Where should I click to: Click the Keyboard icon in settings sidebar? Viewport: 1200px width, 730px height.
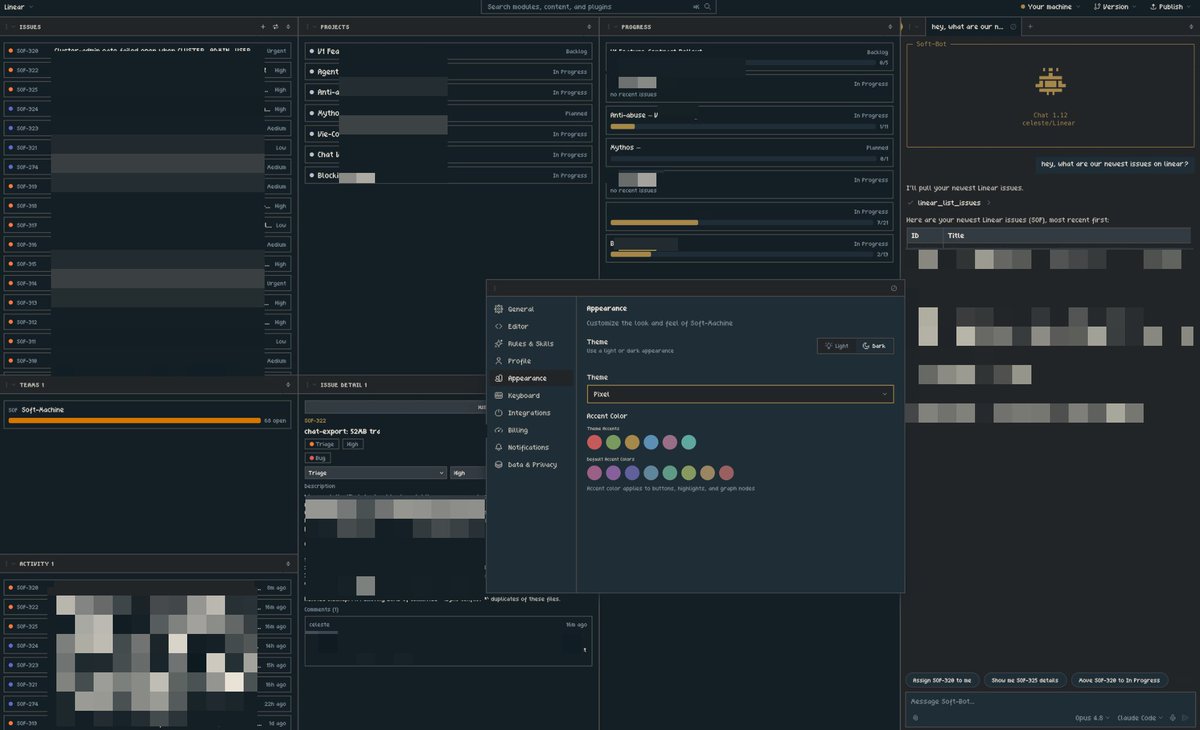coord(498,395)
